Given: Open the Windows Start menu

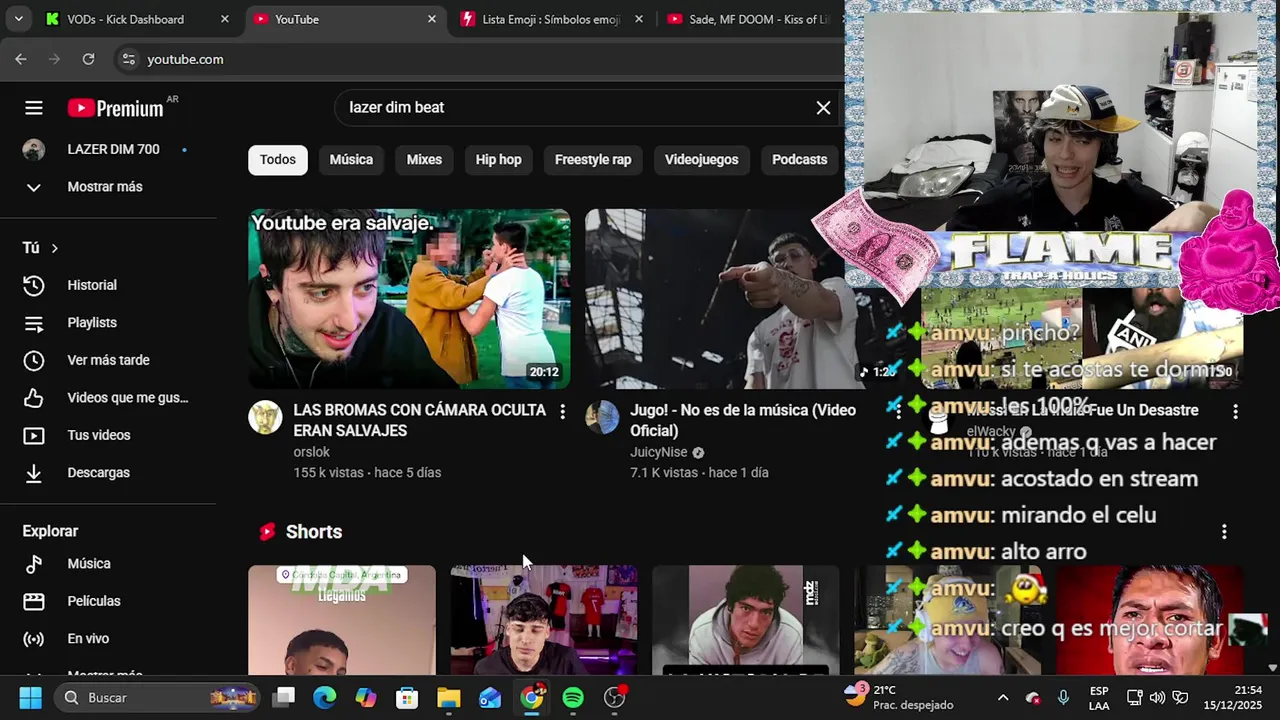Looking at the screenshot, I should (x=30, y=698).
